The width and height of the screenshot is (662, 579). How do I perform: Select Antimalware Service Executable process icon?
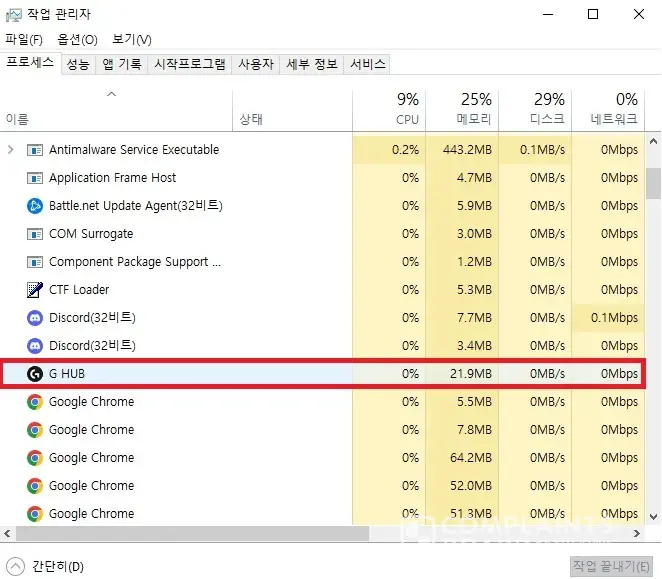click(35, 150)
